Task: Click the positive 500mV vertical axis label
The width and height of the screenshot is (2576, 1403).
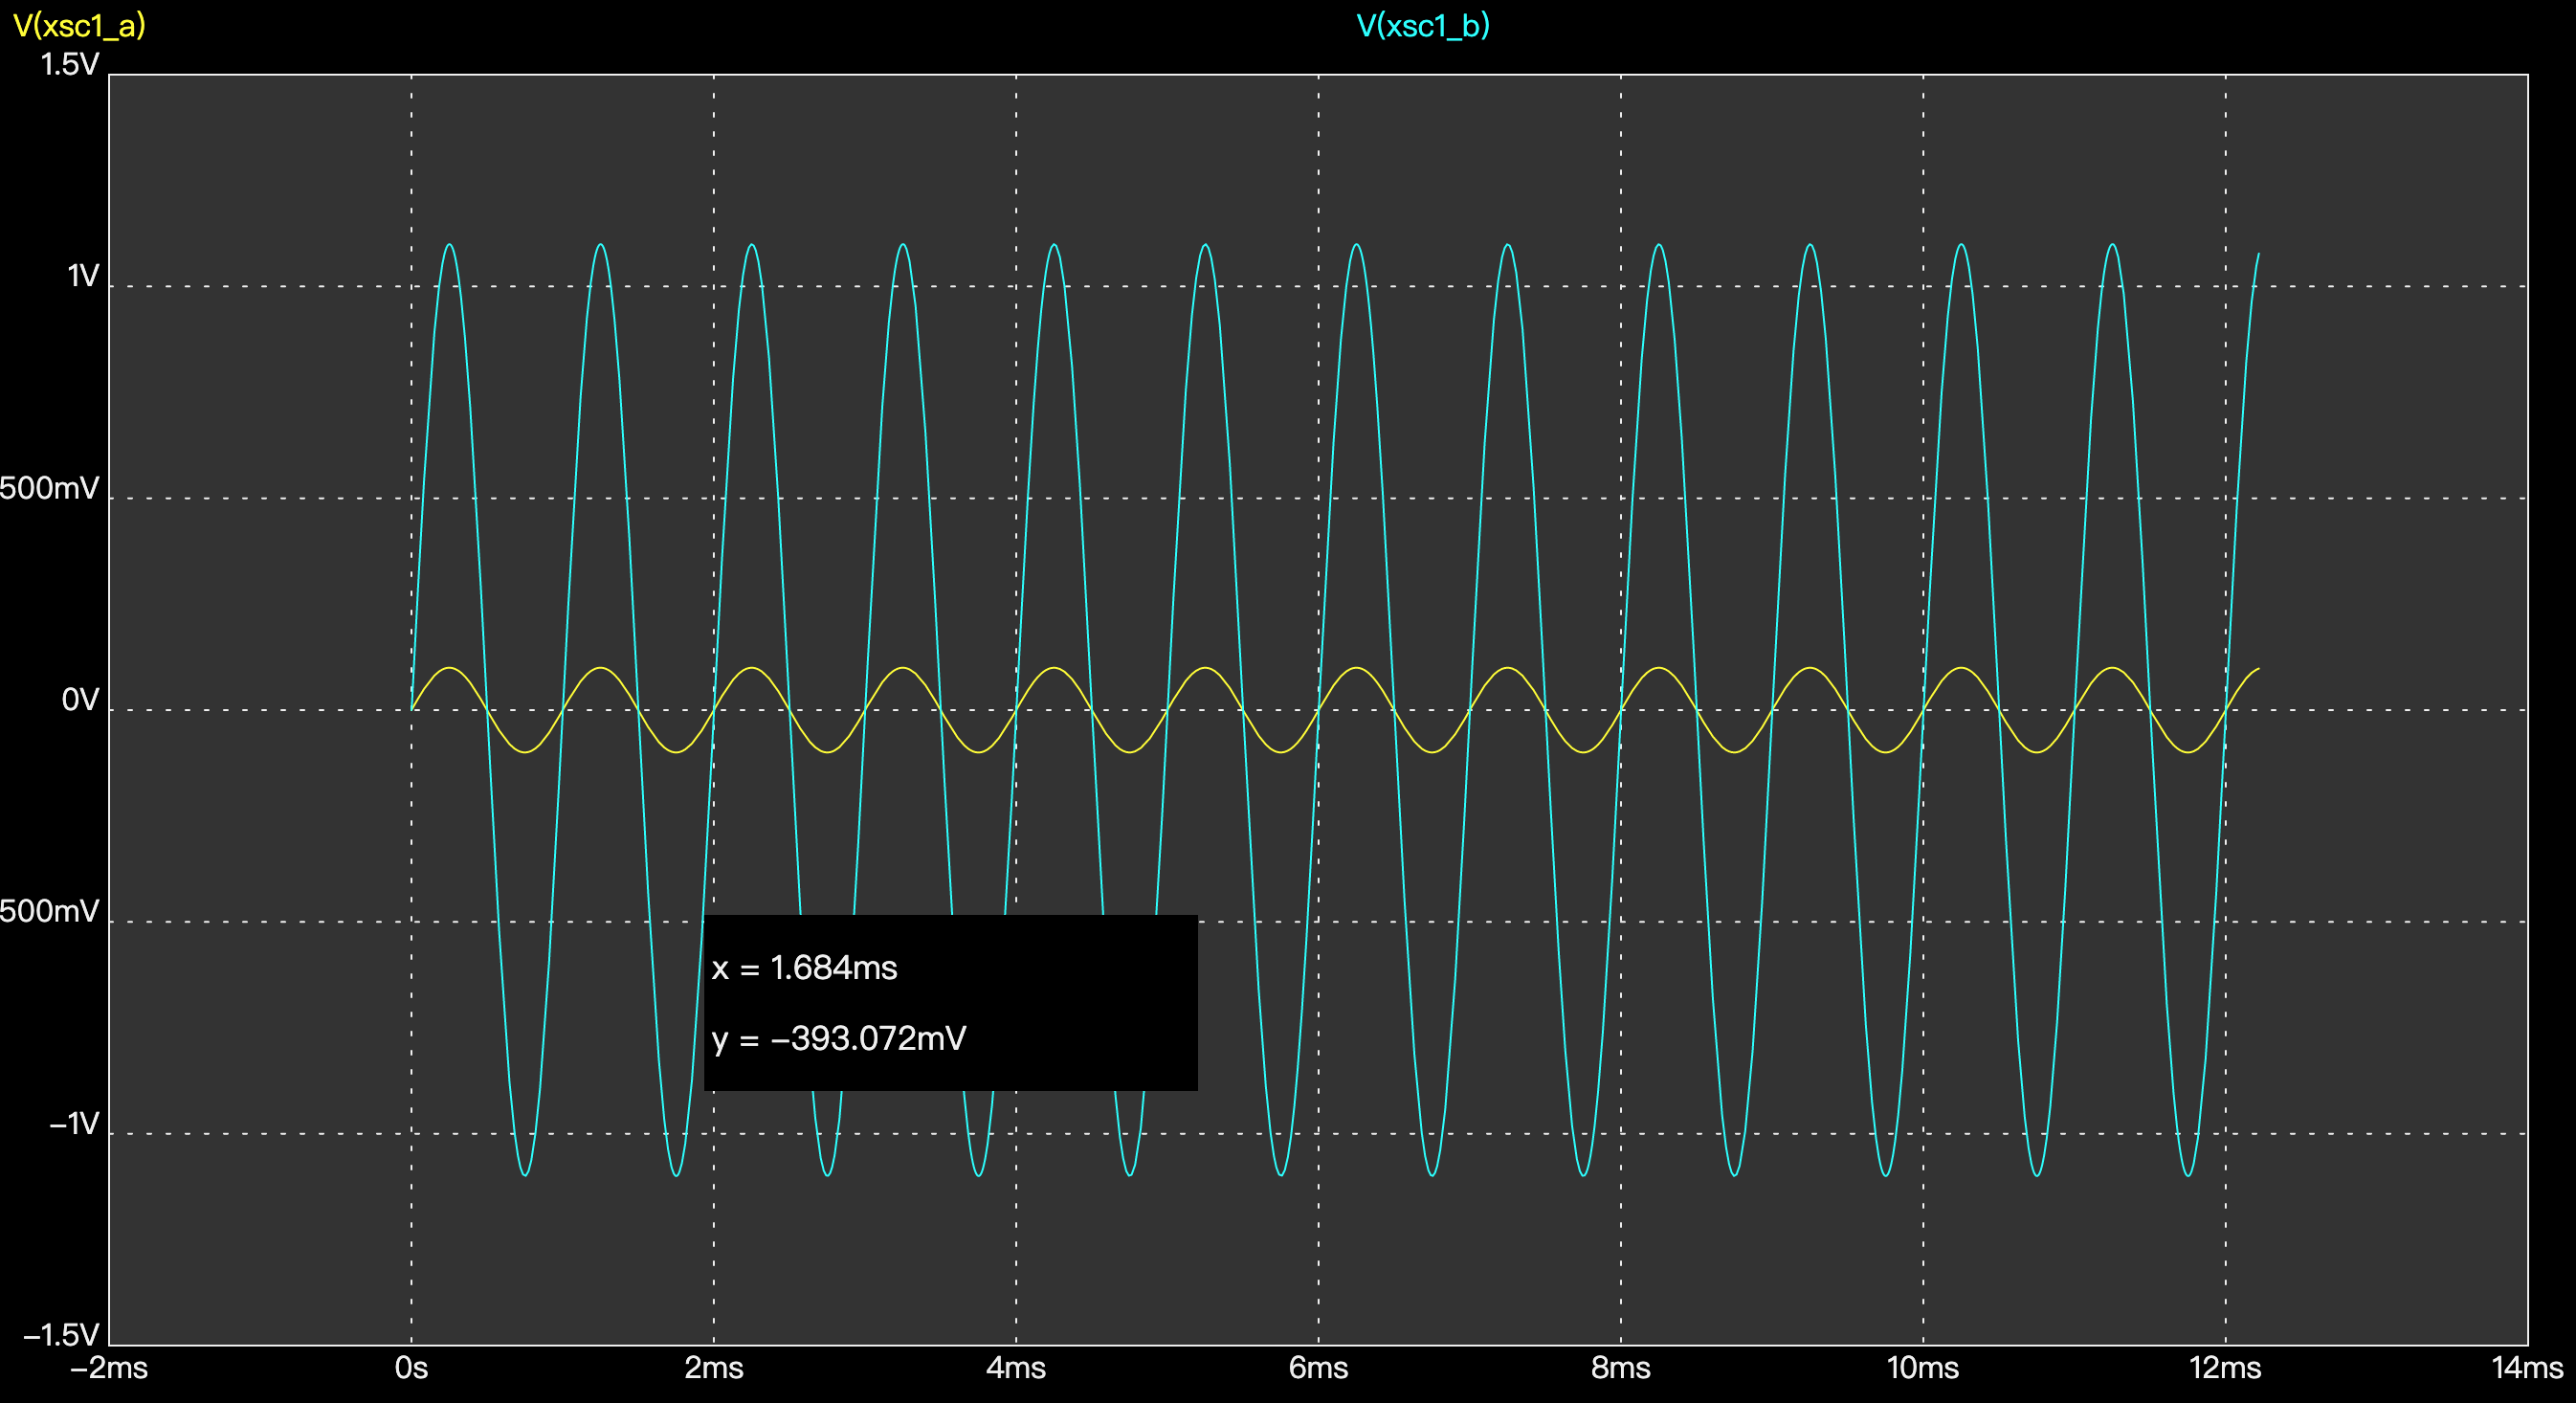Action: click(x=50, y=488)
